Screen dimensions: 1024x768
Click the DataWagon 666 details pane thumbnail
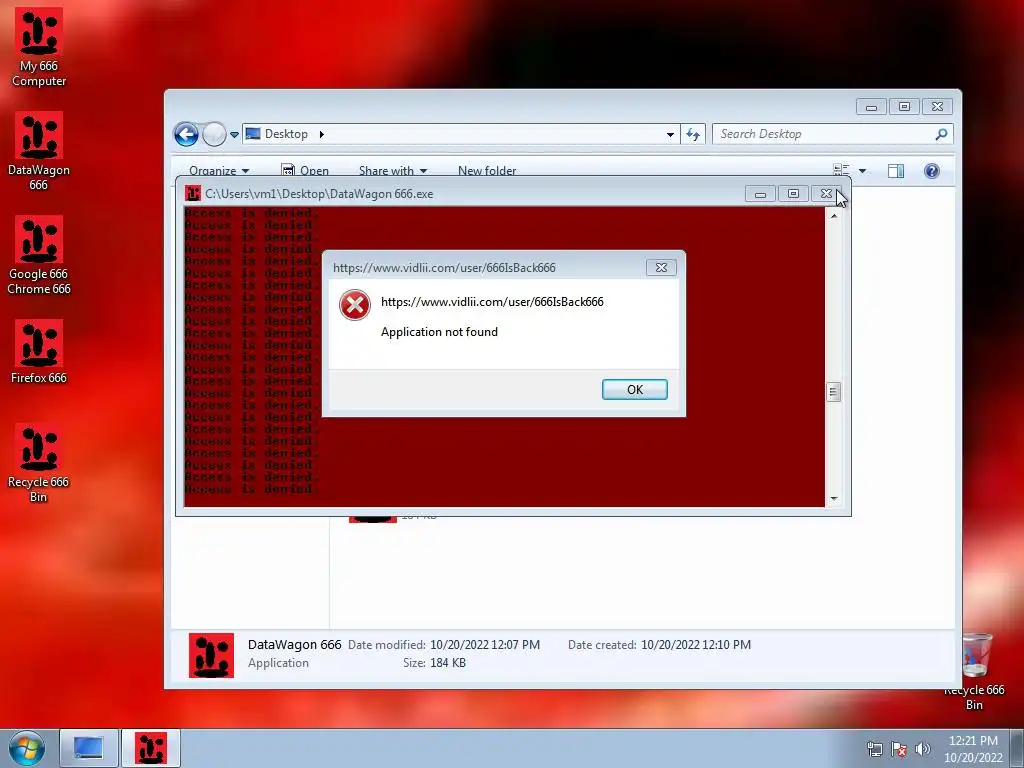pos(211,655)
